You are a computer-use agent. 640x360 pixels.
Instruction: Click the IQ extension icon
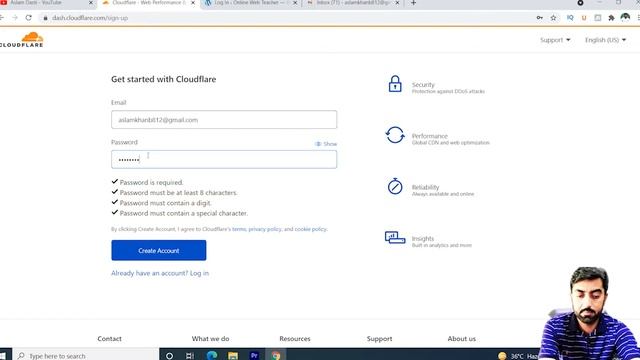pyautogui.click(x=570, y=18)
